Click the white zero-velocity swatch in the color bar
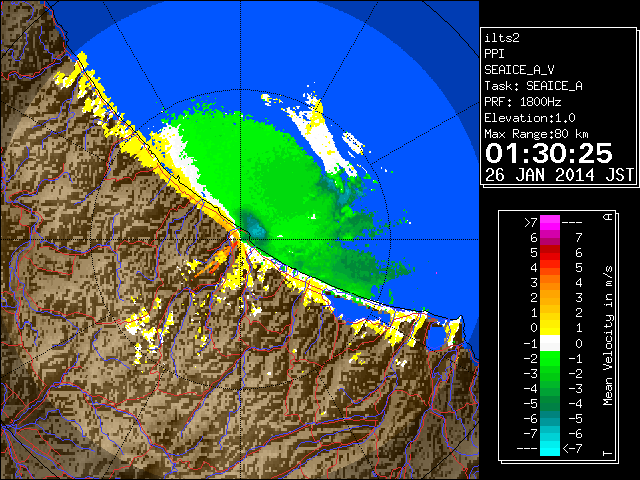The width and height of the screenshot is (640, 480). tap(550, 343)
